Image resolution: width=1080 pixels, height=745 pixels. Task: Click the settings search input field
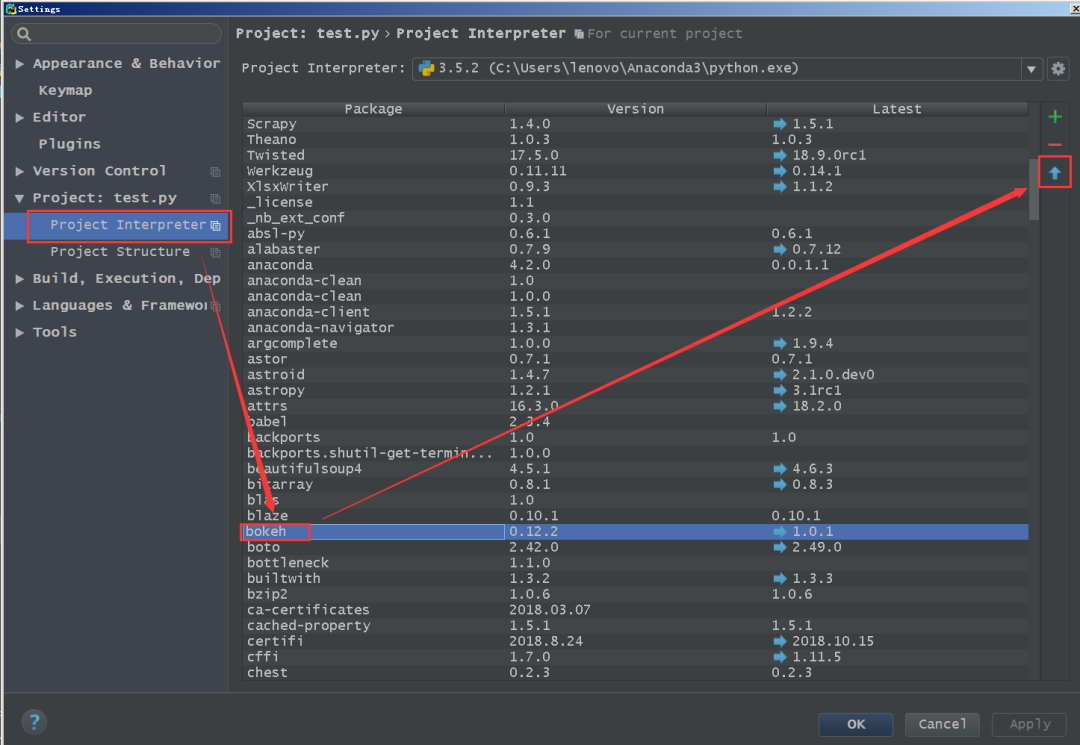pos(120,35)
